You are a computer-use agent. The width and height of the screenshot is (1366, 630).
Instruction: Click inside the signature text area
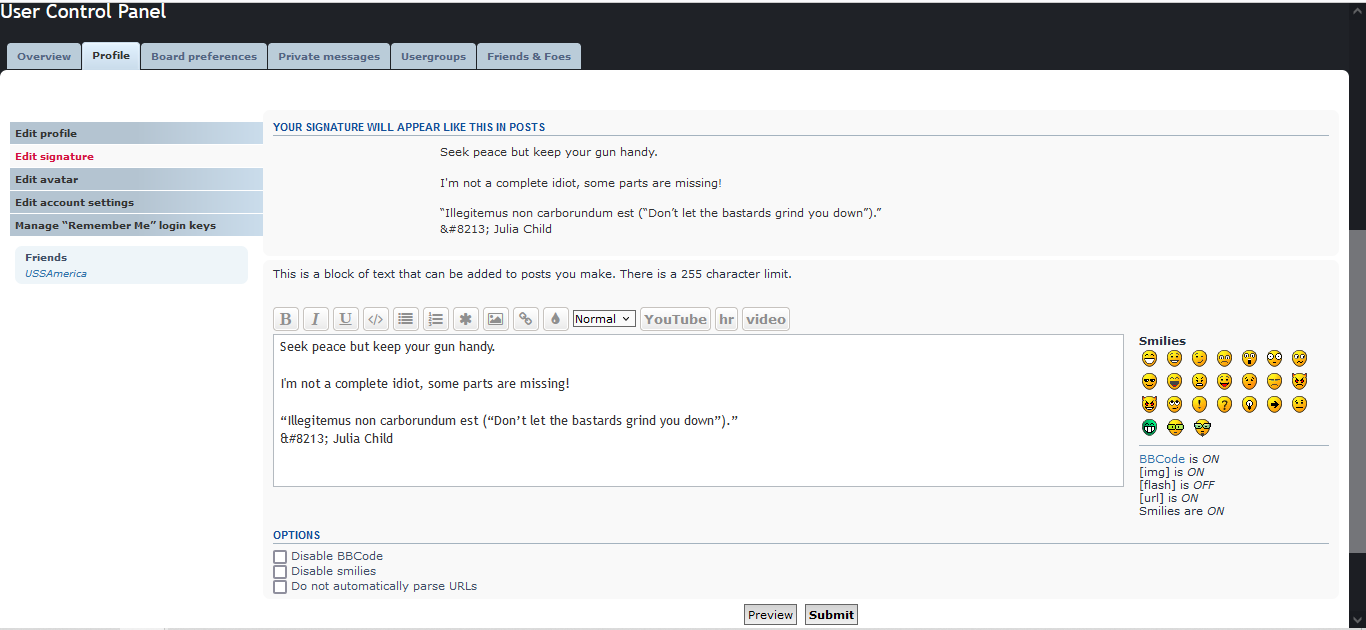pyautogui.click(x=698, y=410)
